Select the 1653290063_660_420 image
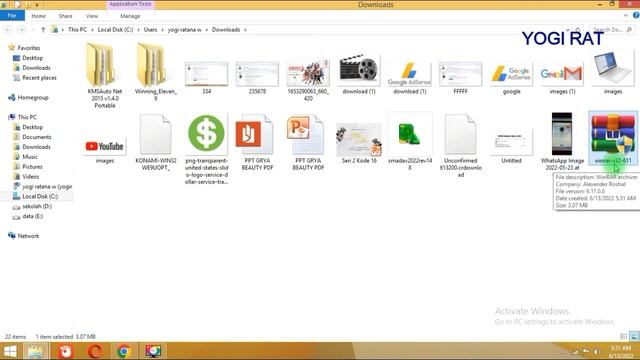The height and width of the screenshot is (360, 640). pos(308,80)
